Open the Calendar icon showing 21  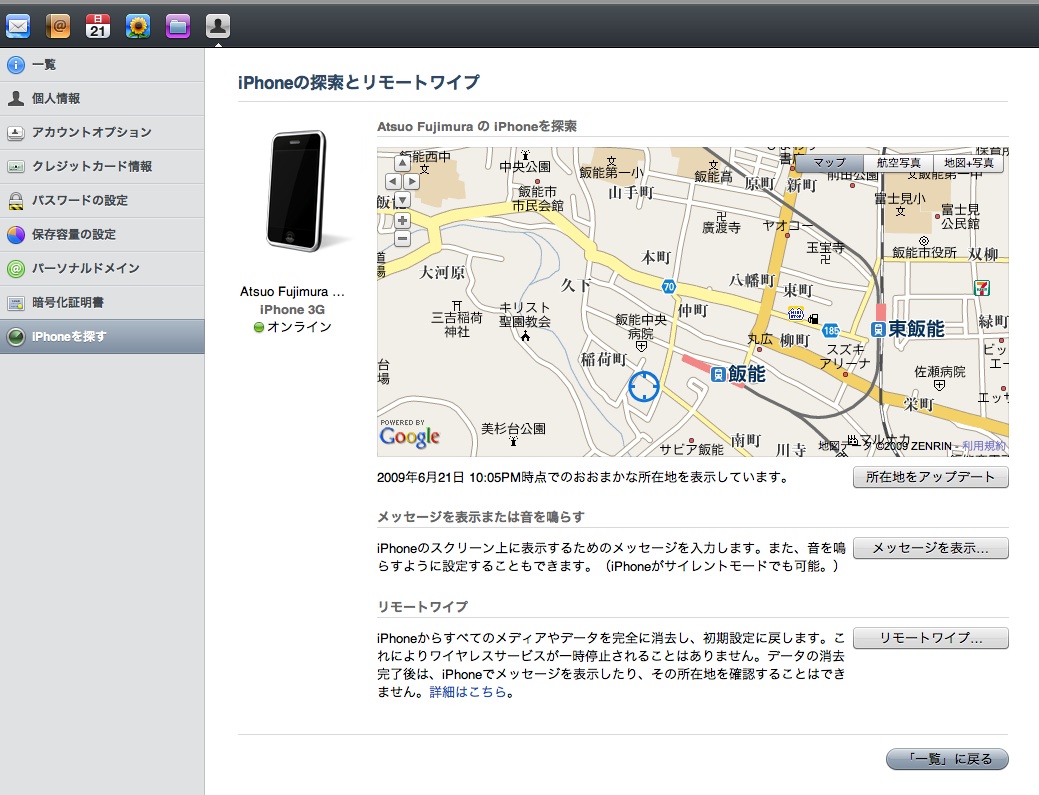click(98, 26)
